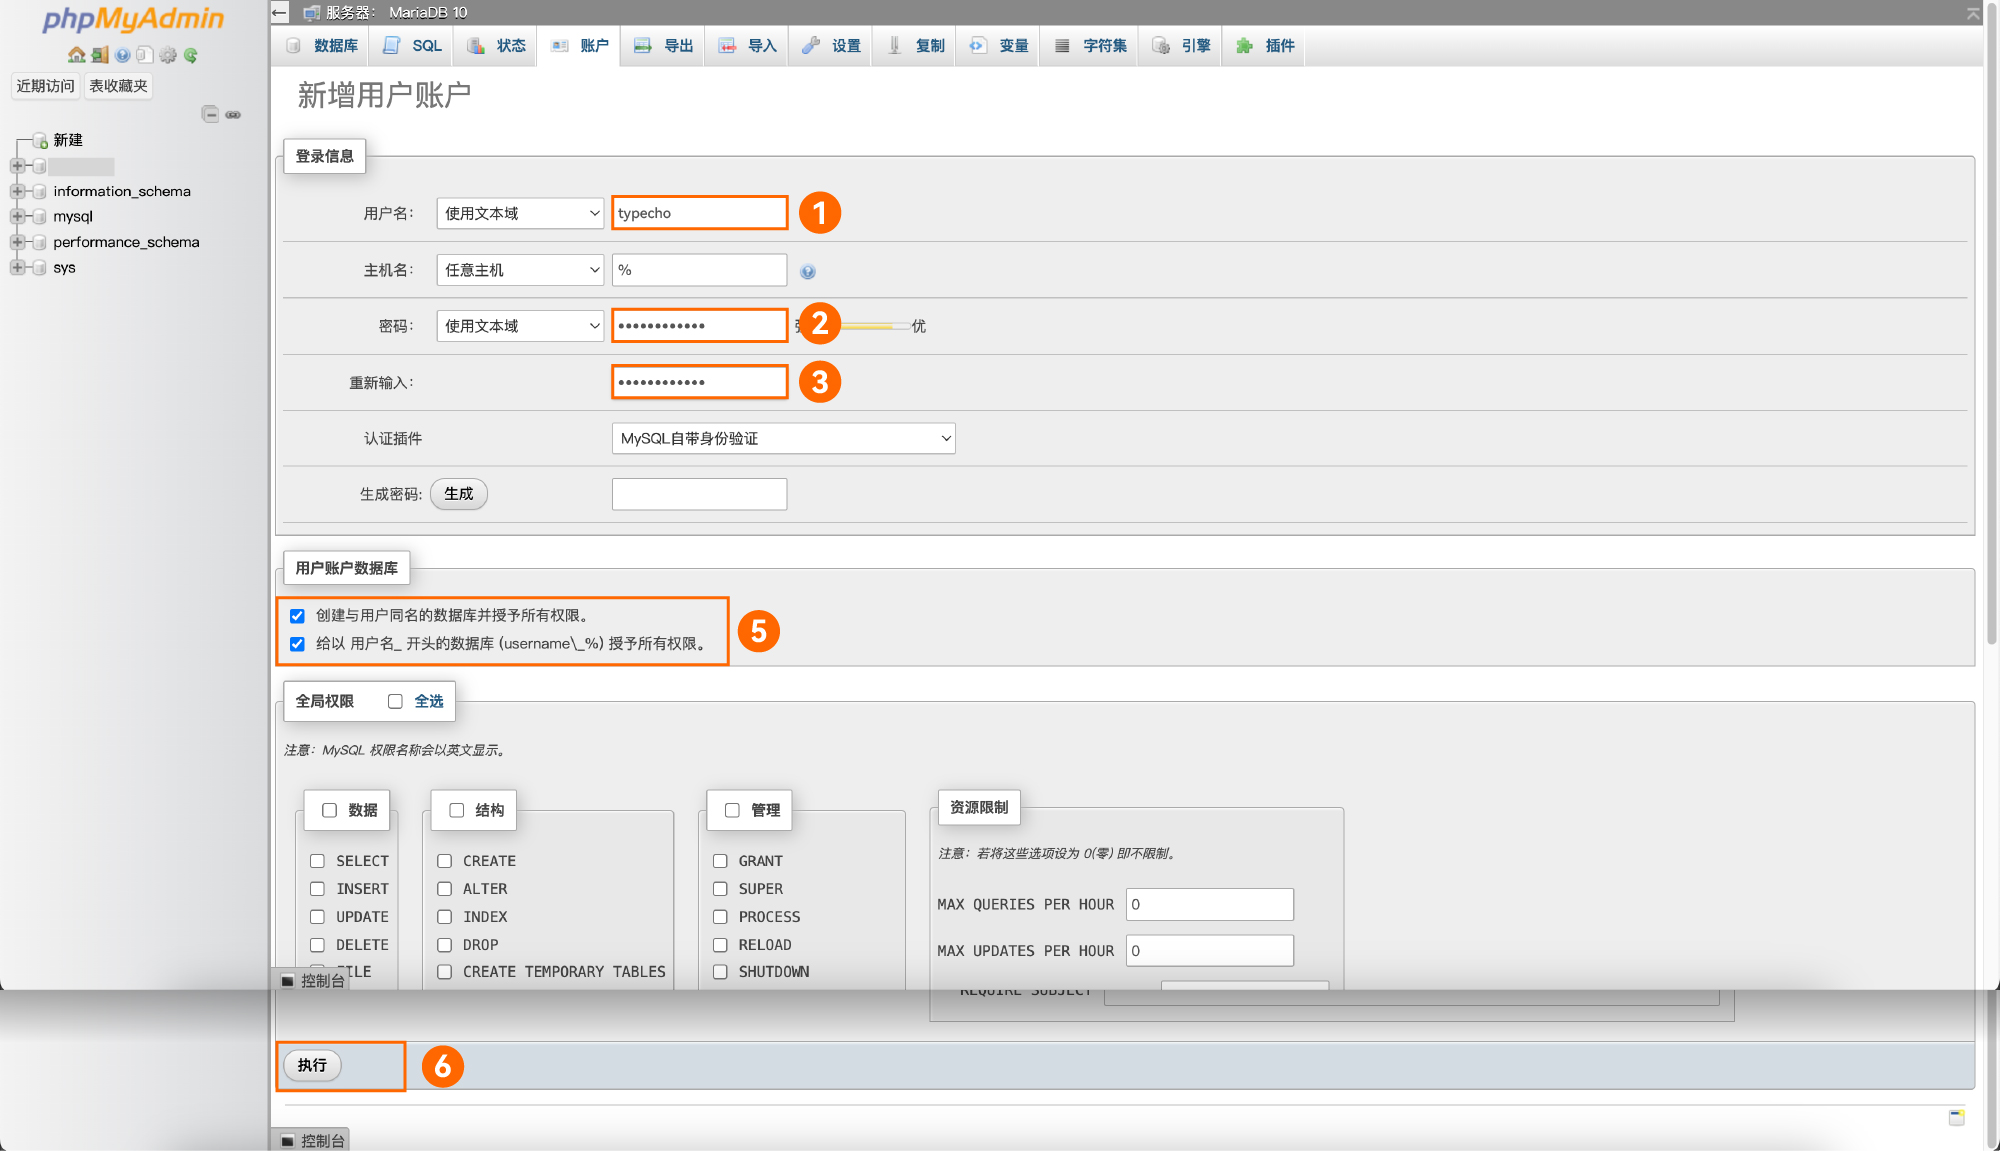Click the log out door icon
Image resolution: width=2000 pixels, height=1151 pixels.
pyautogui.click(x=99, y=55)
